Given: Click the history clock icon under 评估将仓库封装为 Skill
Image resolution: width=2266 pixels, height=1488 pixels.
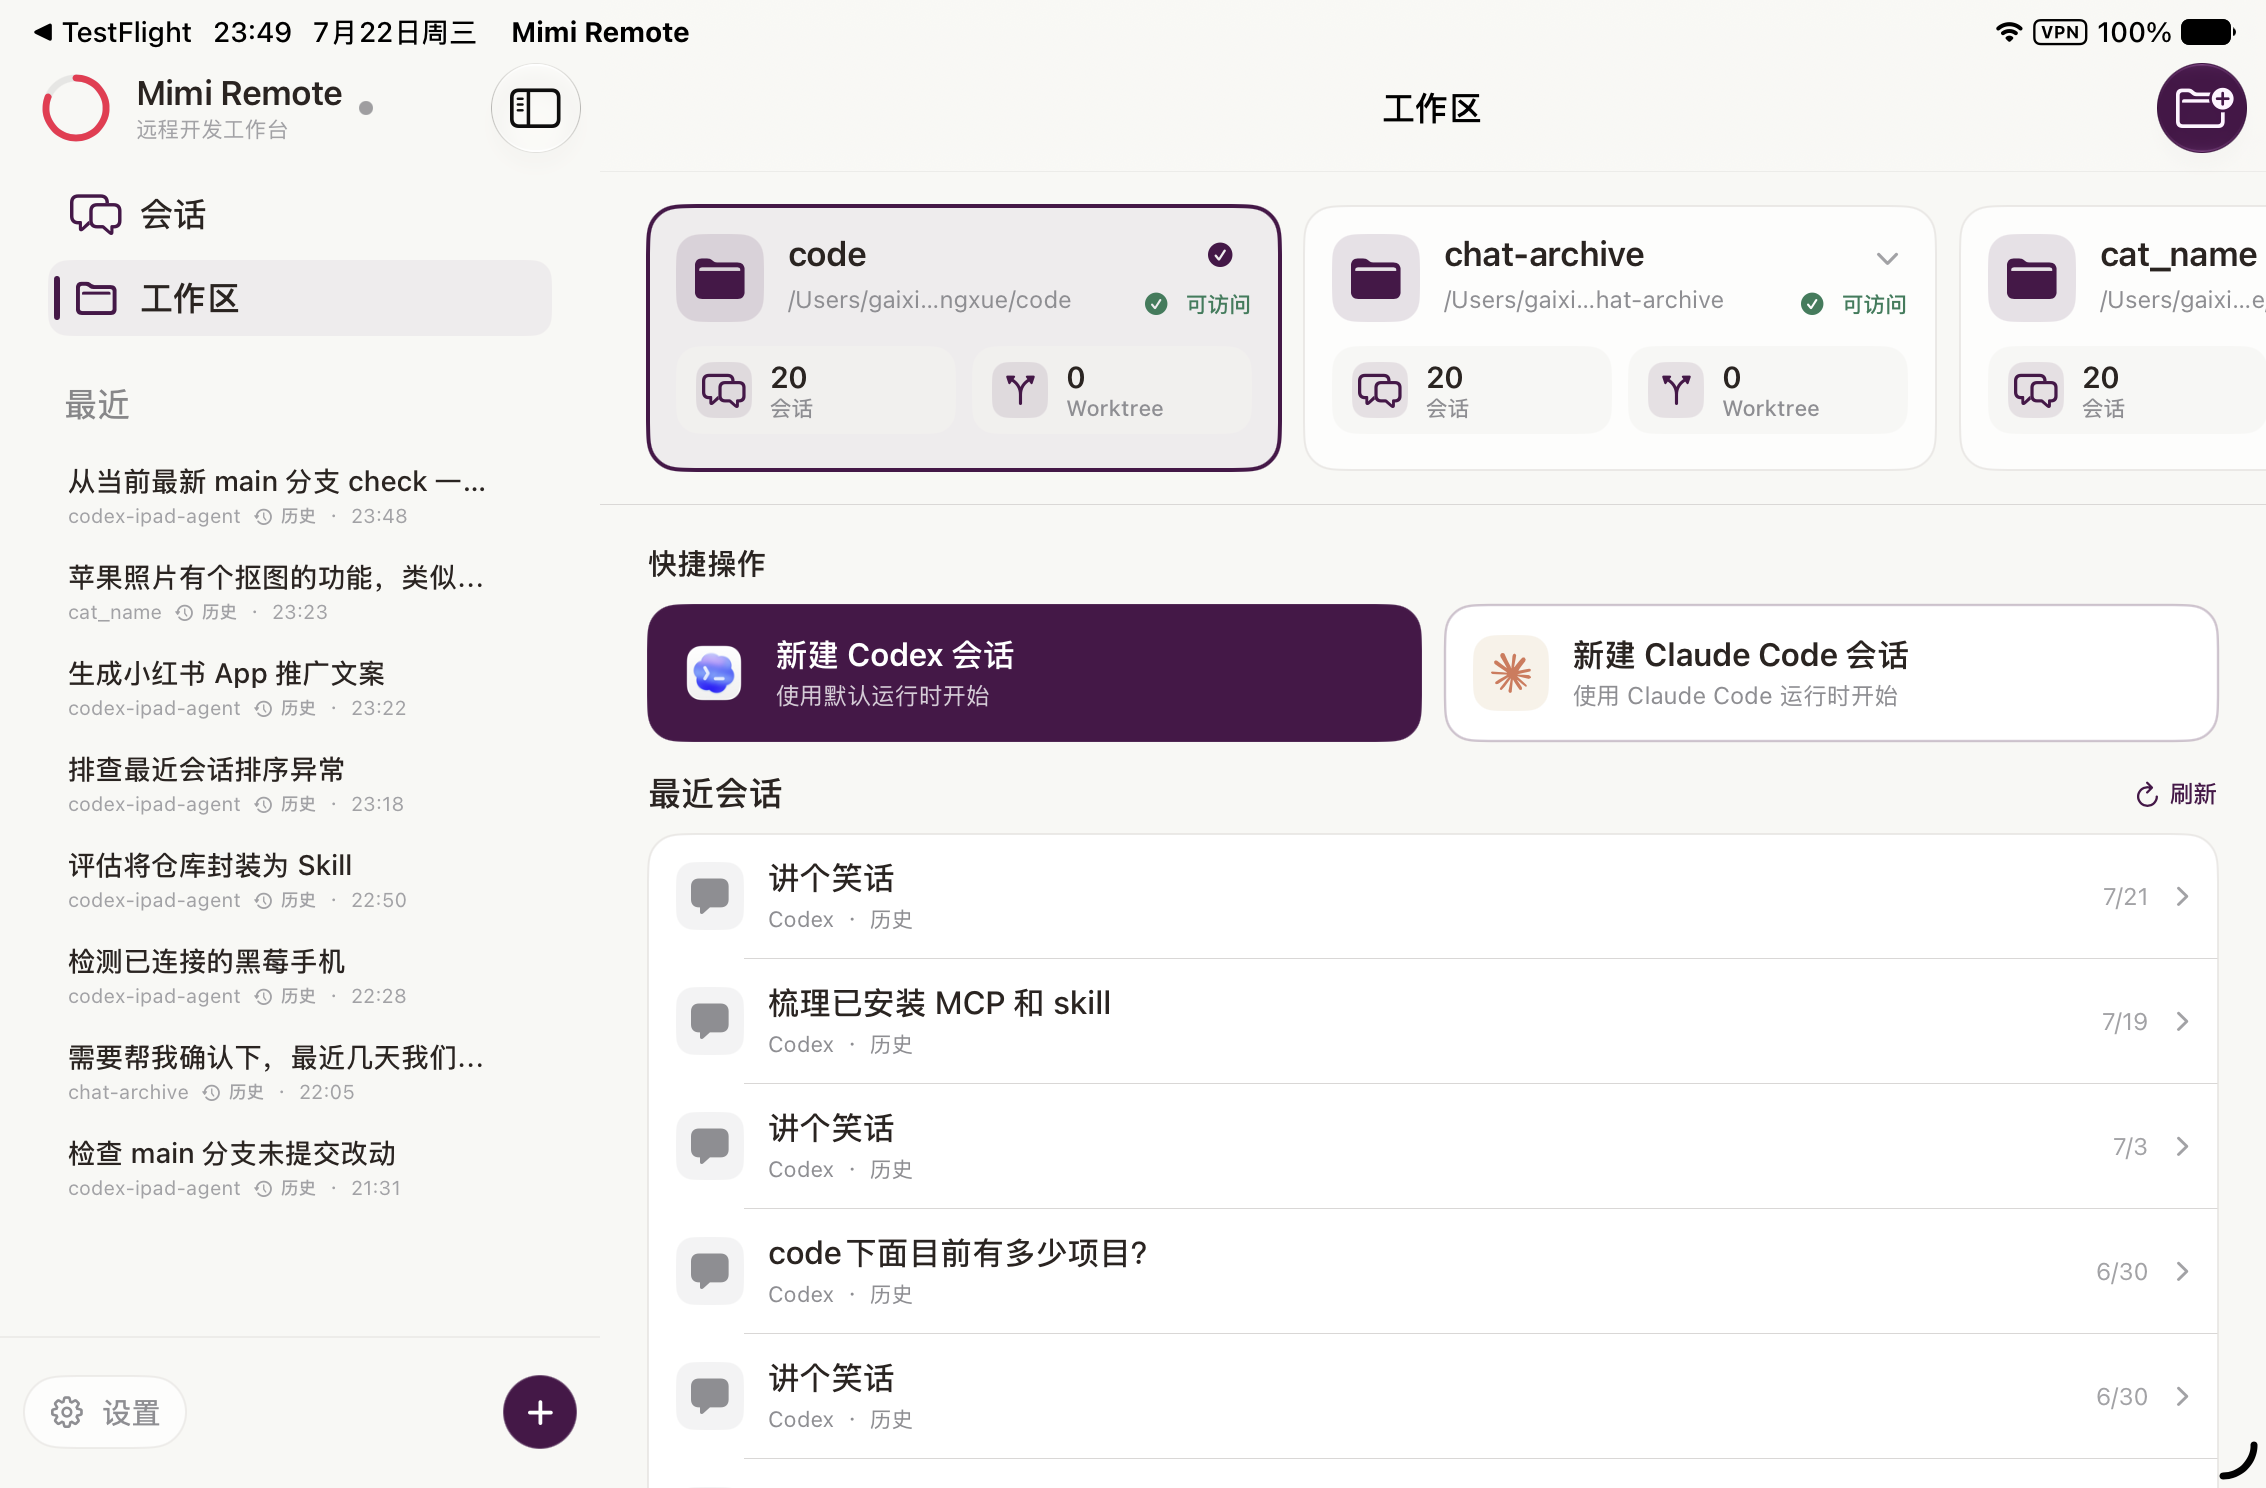Looking at the screenshot, I should pyautogui.click(x=263, y=901).
